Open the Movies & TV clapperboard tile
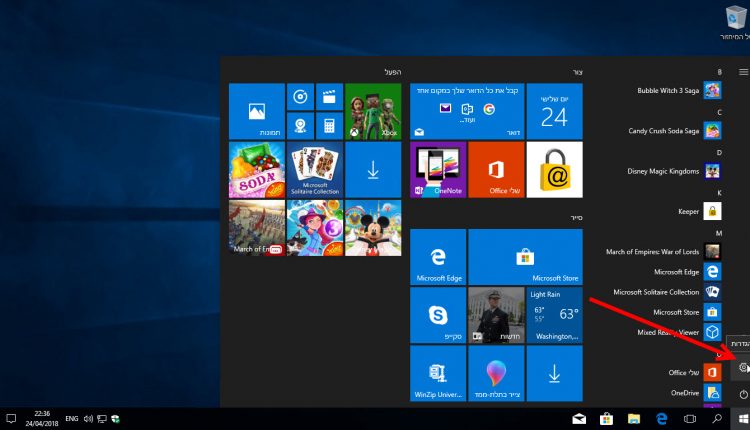 (330, 97)
